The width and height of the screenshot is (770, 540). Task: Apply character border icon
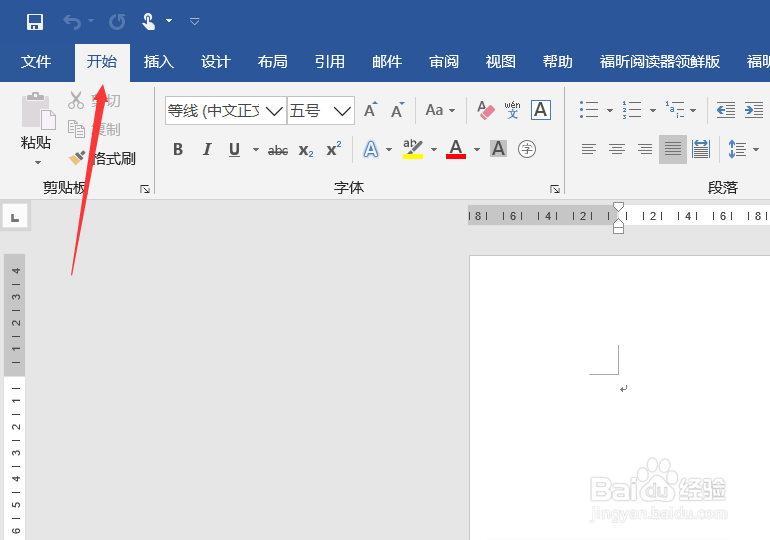(x=541, y=110)
